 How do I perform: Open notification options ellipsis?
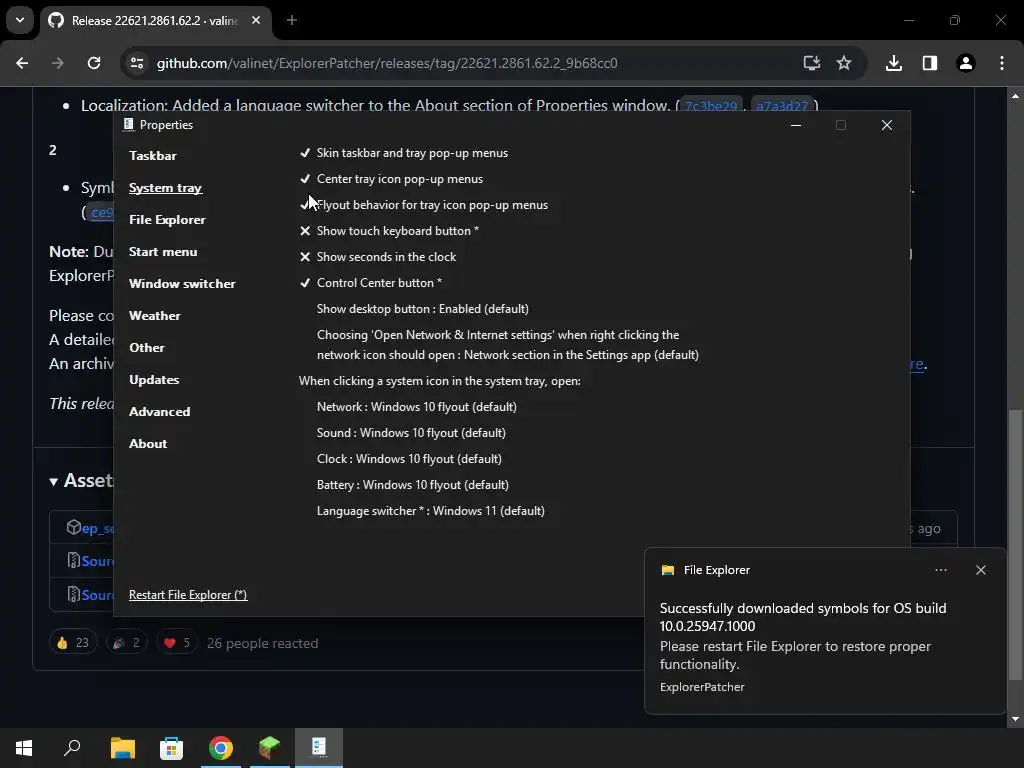(x=941, y=570)
